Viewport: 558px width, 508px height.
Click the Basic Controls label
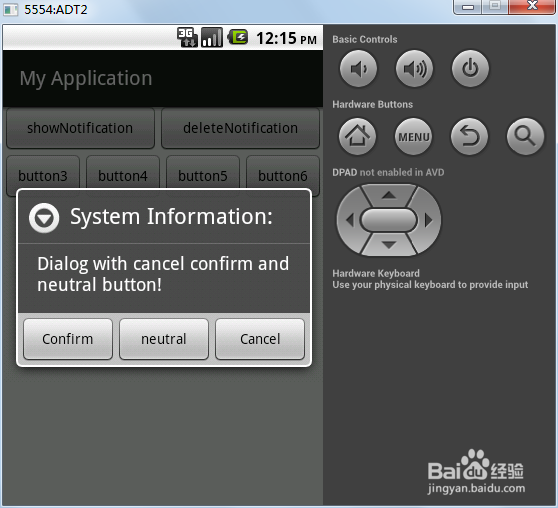pos(365,39)
